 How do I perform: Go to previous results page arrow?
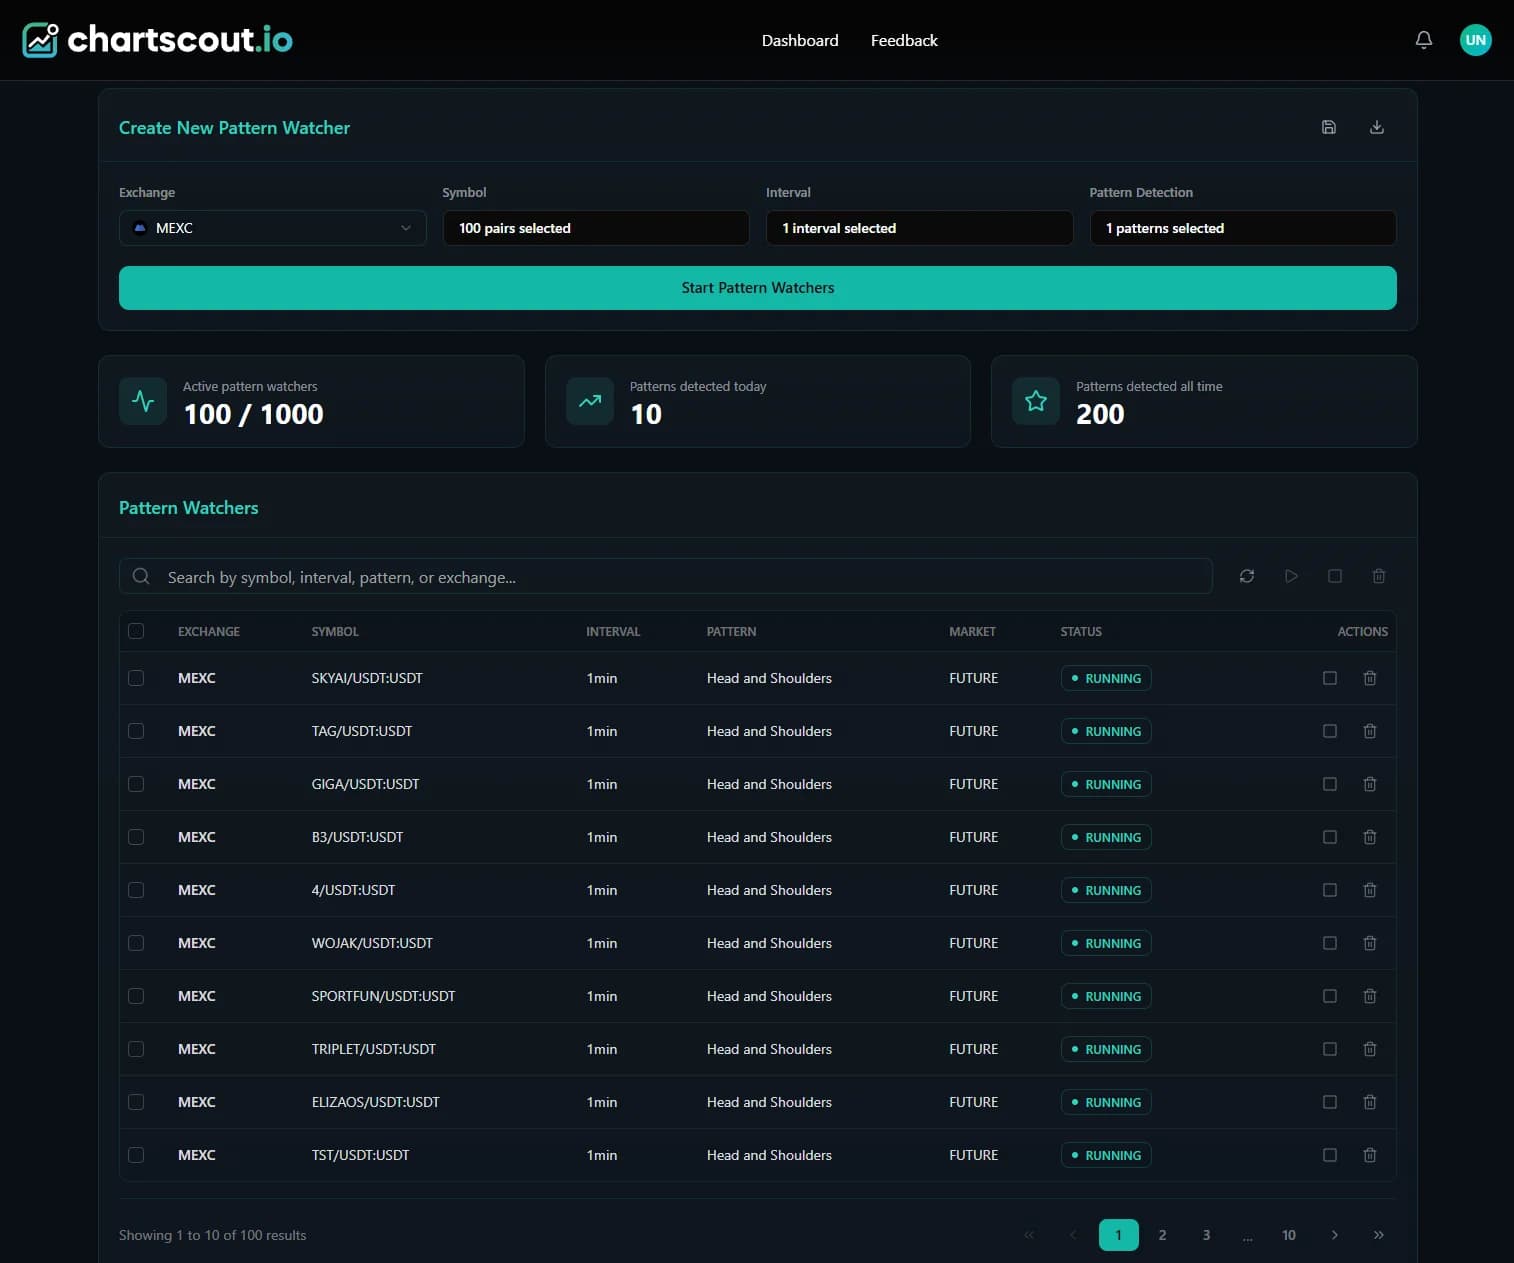[1073, 1235]
